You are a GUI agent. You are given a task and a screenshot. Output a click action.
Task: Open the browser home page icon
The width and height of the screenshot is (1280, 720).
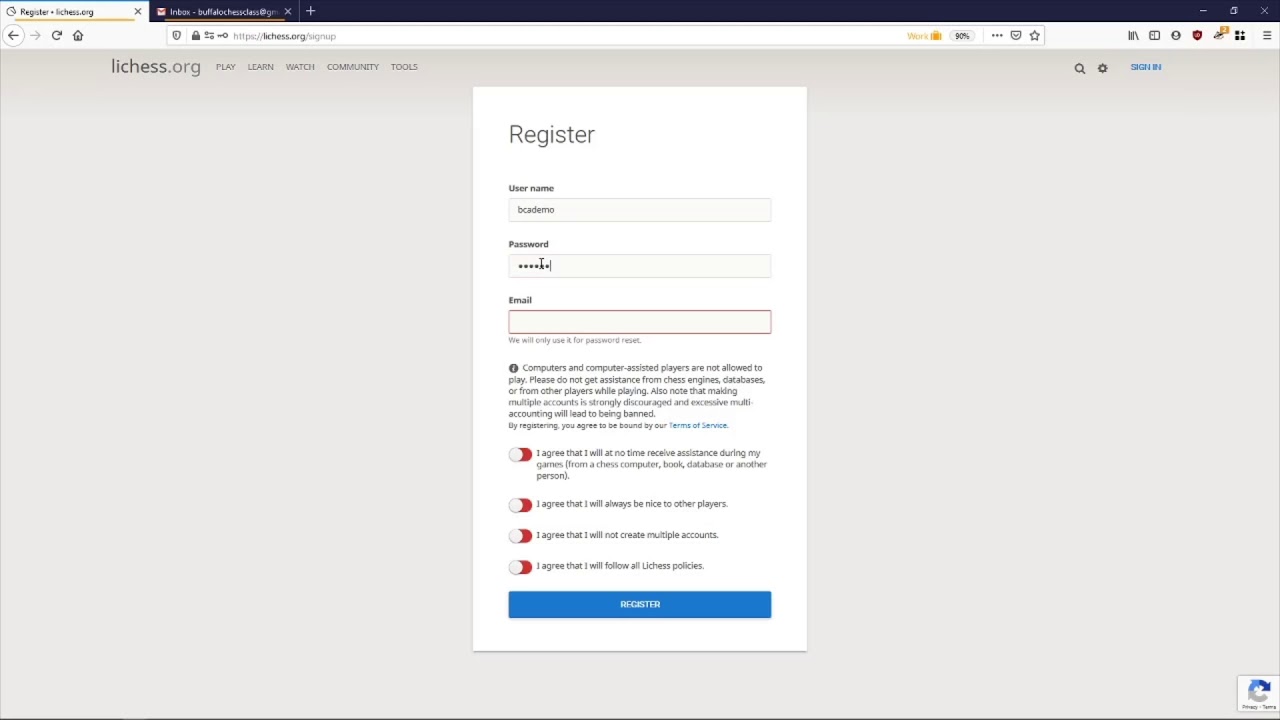78,35
